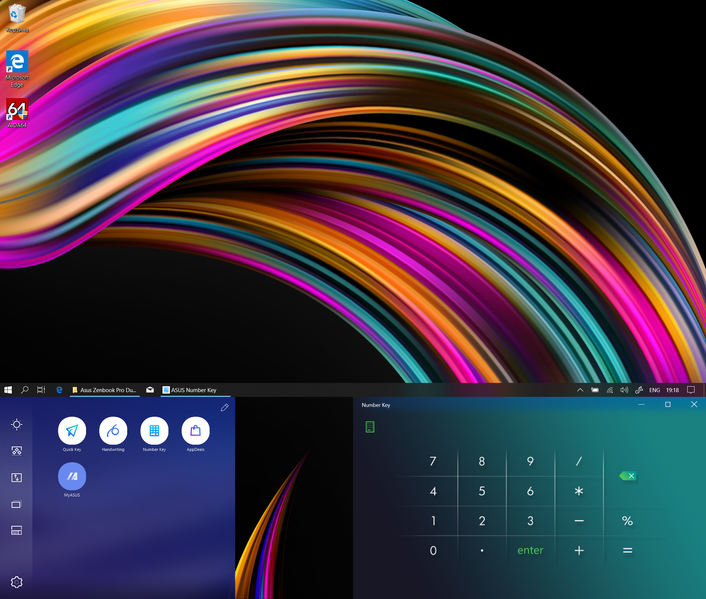Open ScreenPad brightness control in sidebar
This screenshot has width=706, height=599.
point(17,424)
